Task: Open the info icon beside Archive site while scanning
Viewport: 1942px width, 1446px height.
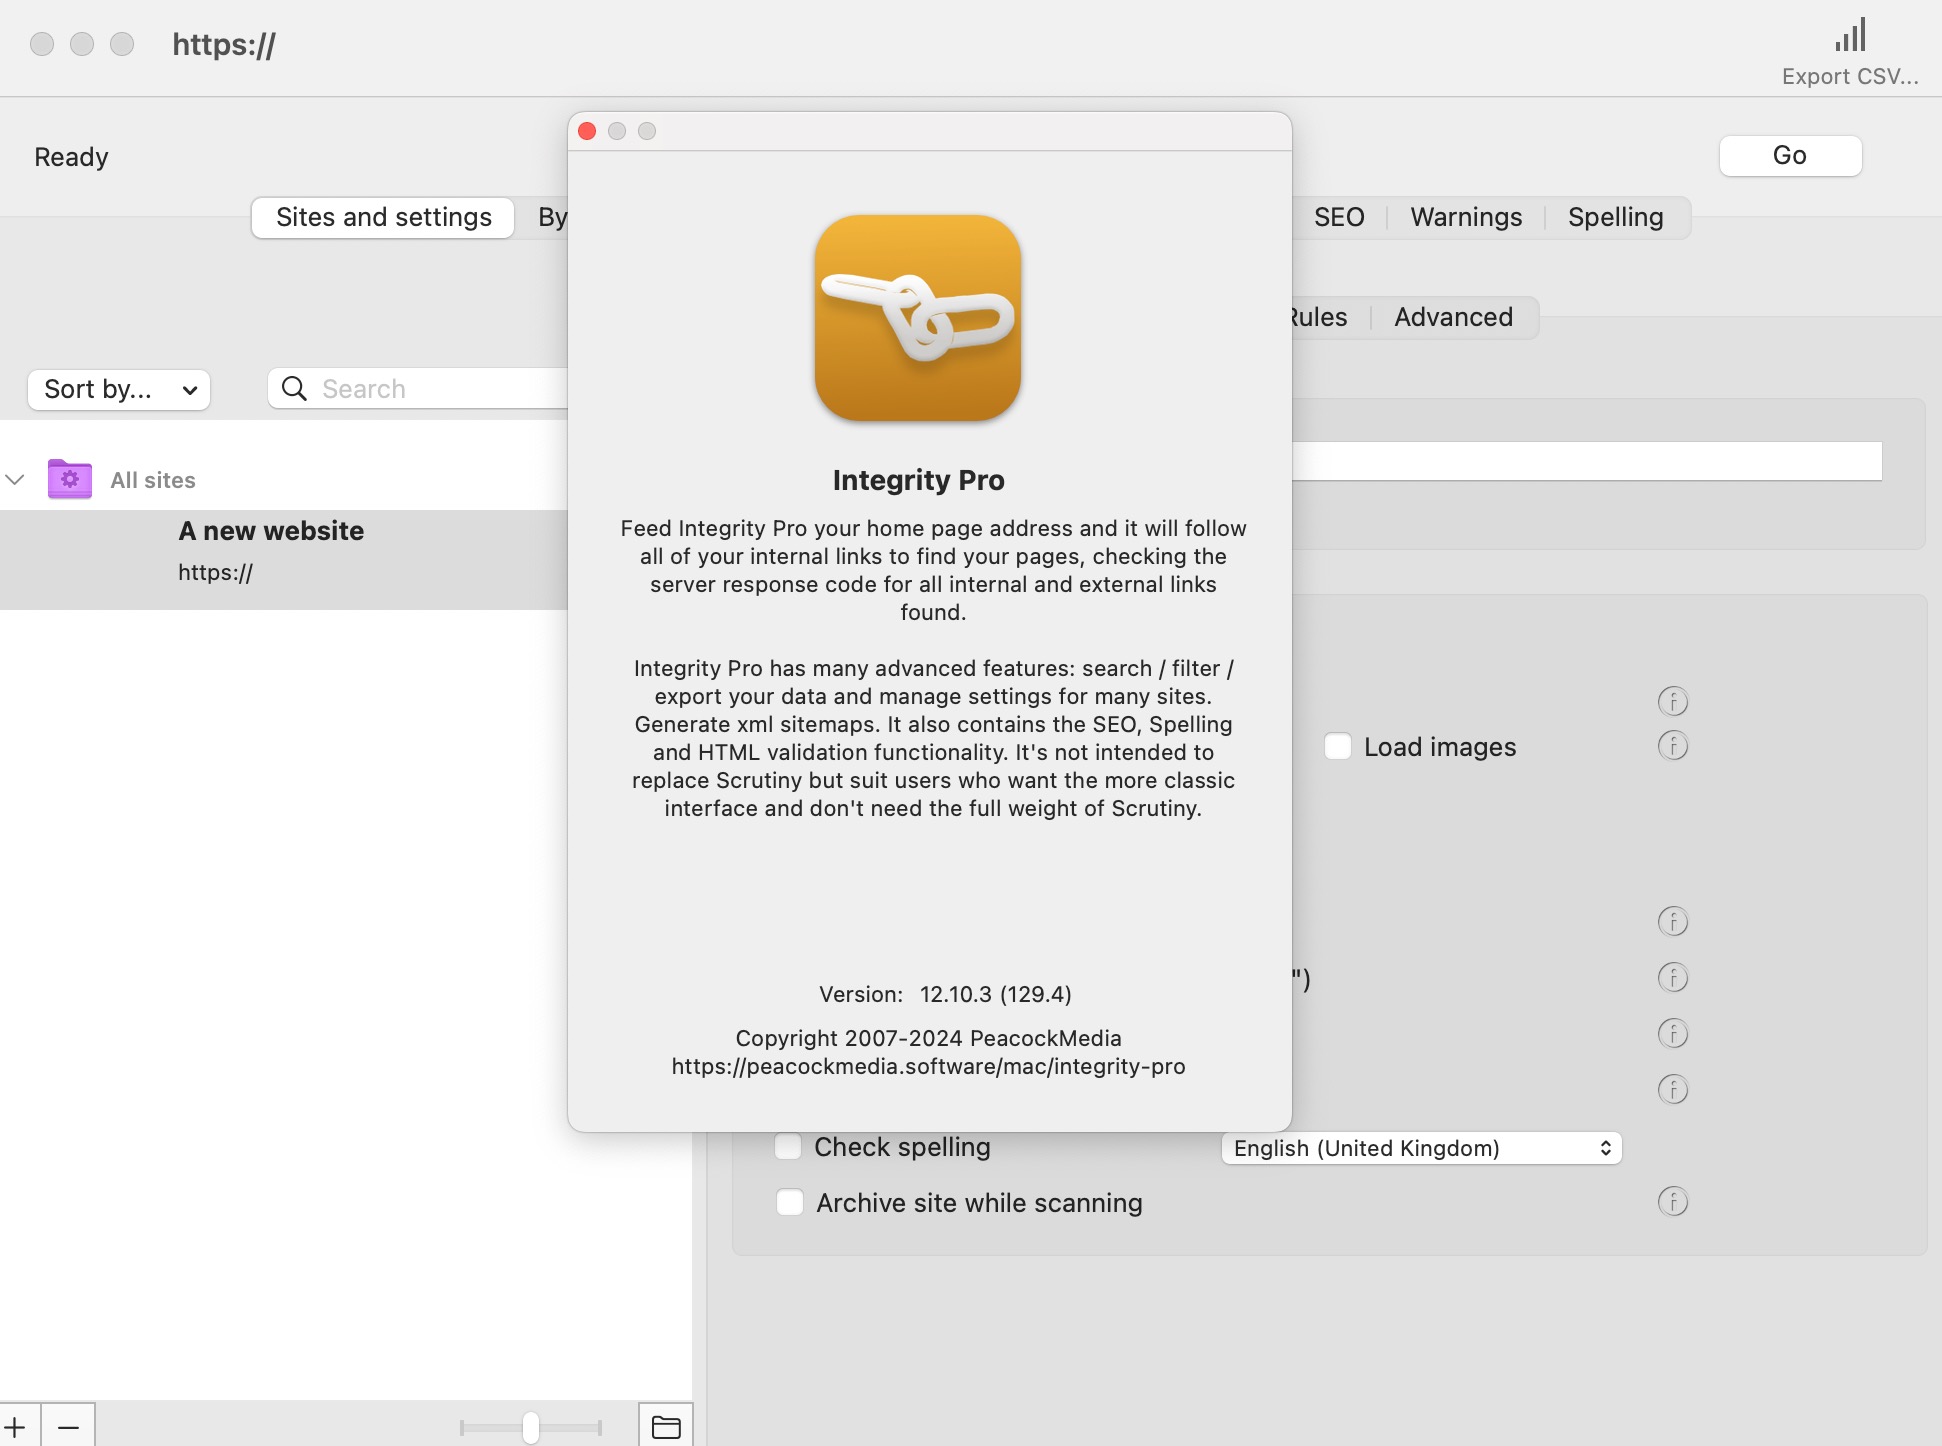Action: click(1673, 1201)
